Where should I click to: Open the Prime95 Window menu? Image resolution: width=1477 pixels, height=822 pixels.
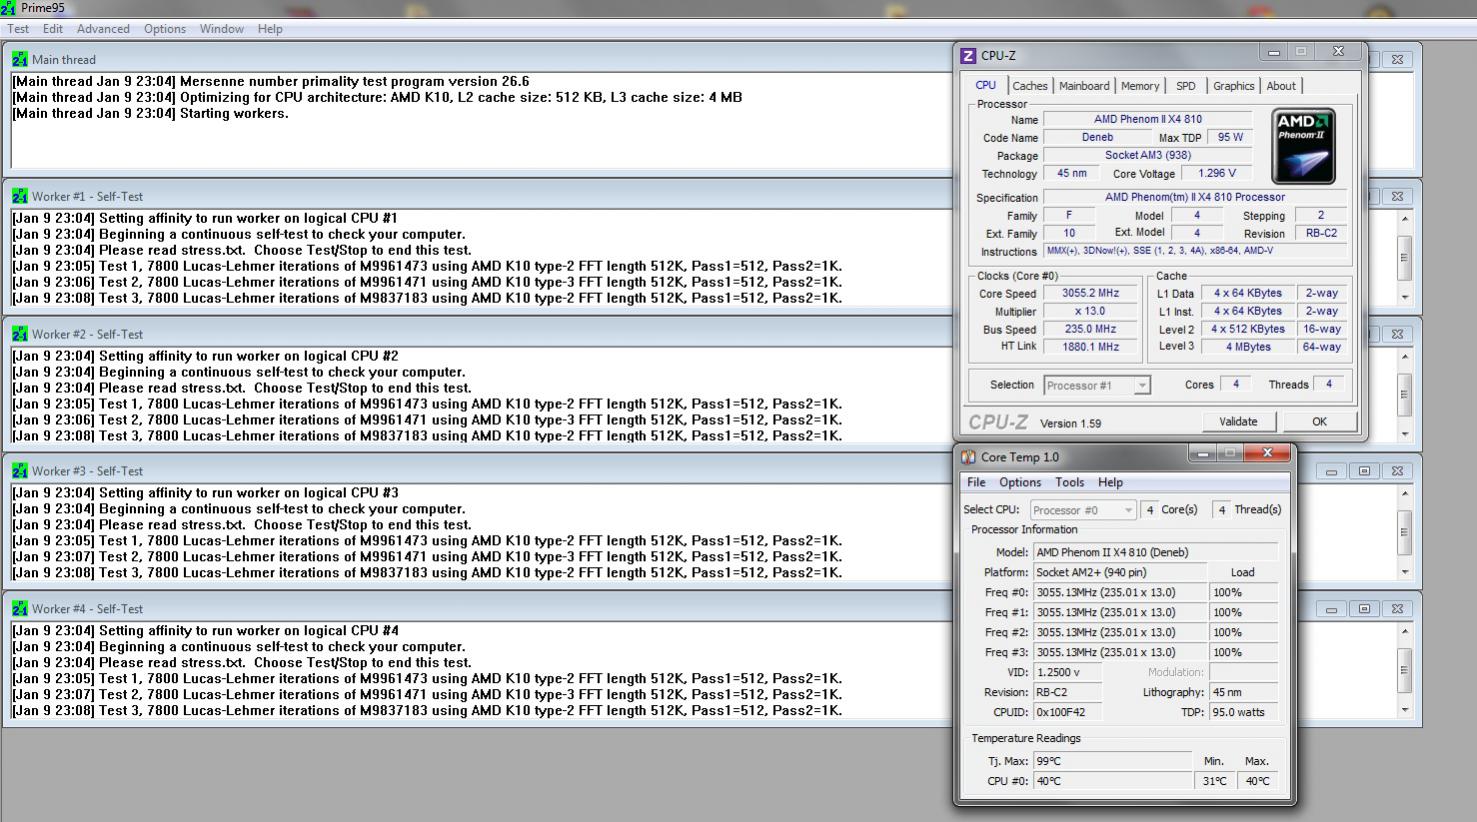tap(222, 29)
